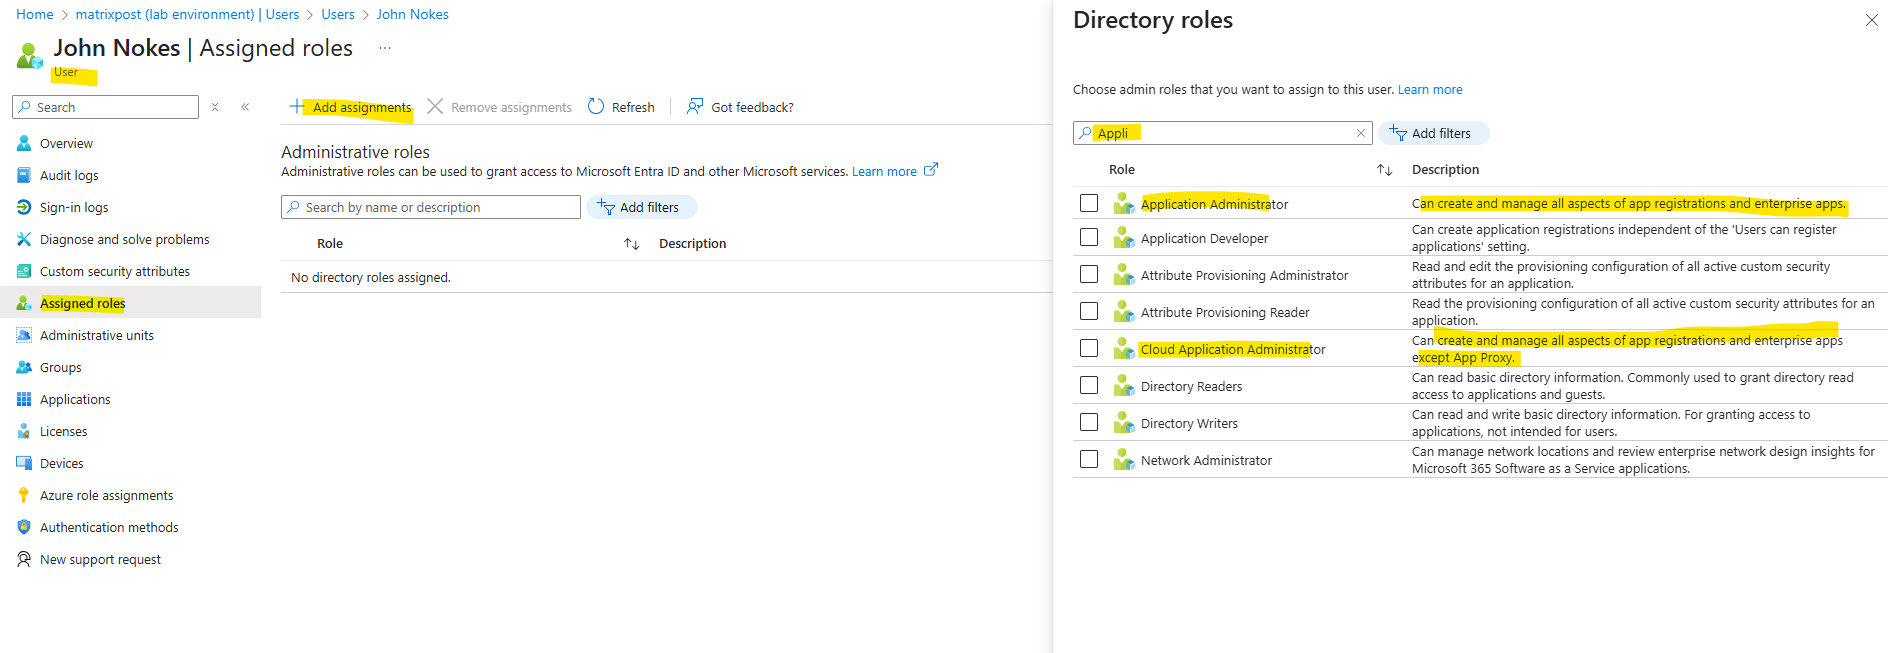Select the Directory Readers checkbox
Image resolution: width=1901 pixels, height=653 pixels.
(x=1089, y=385)
